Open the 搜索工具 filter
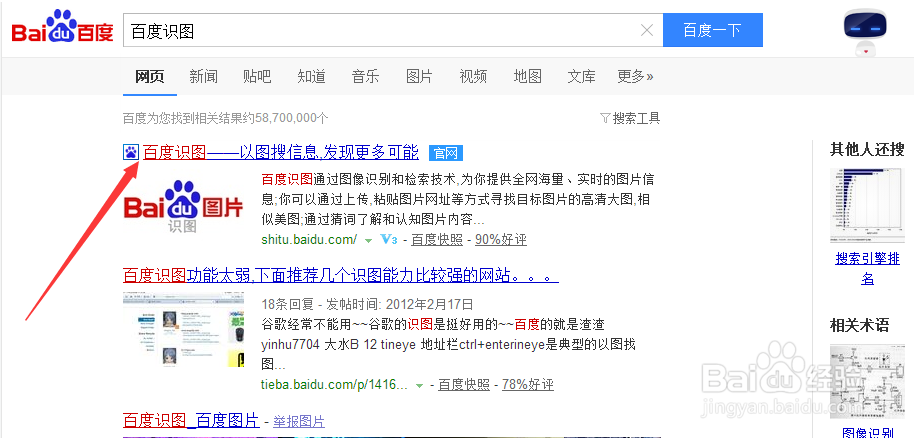Screen dimensions: 914x438 pos(630,118)
